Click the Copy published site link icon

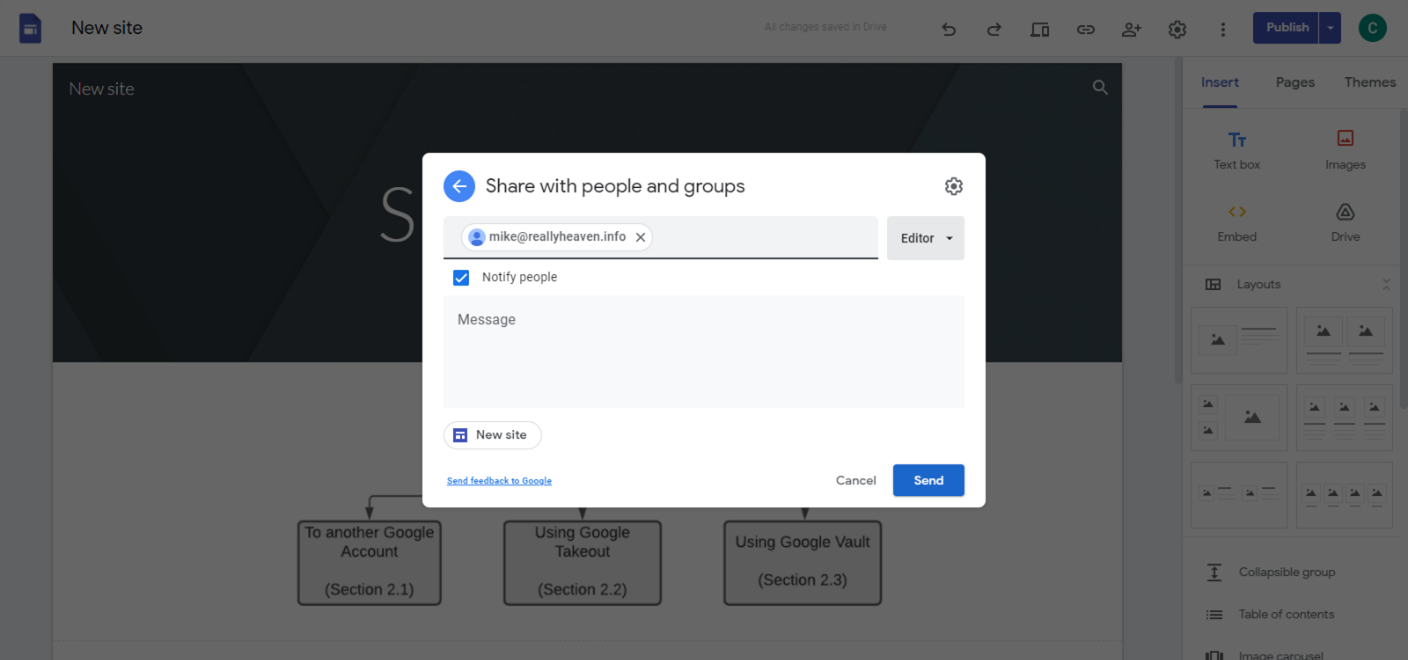(1085, 29)
